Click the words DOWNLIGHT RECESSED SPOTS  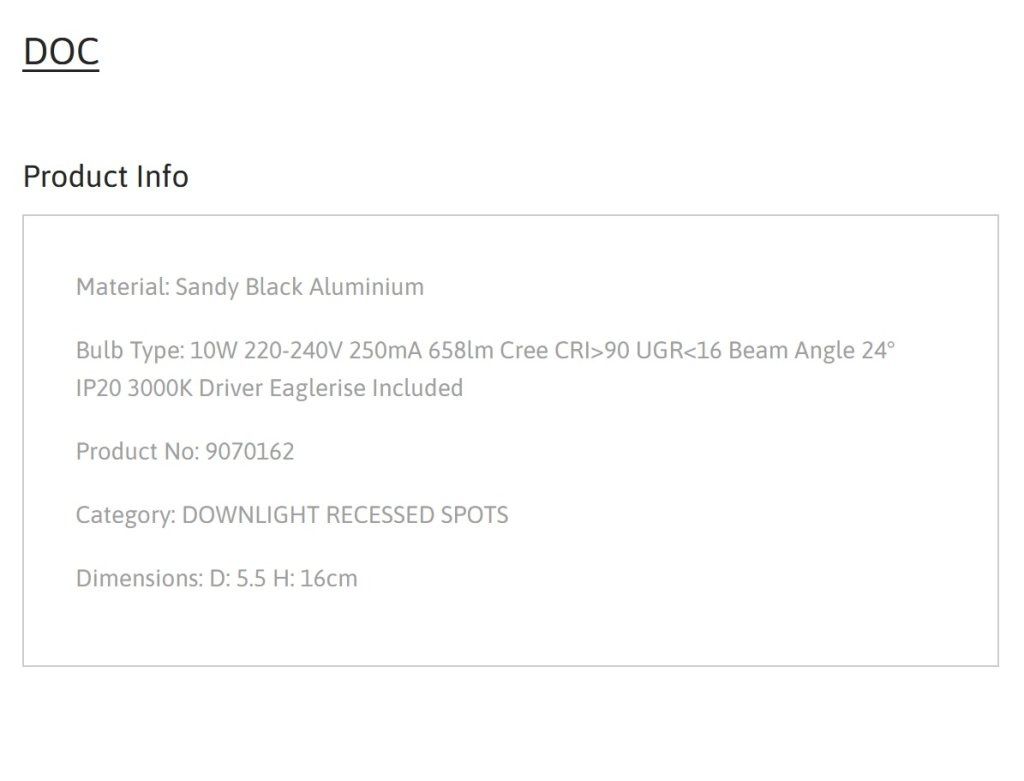click(345, 515)
